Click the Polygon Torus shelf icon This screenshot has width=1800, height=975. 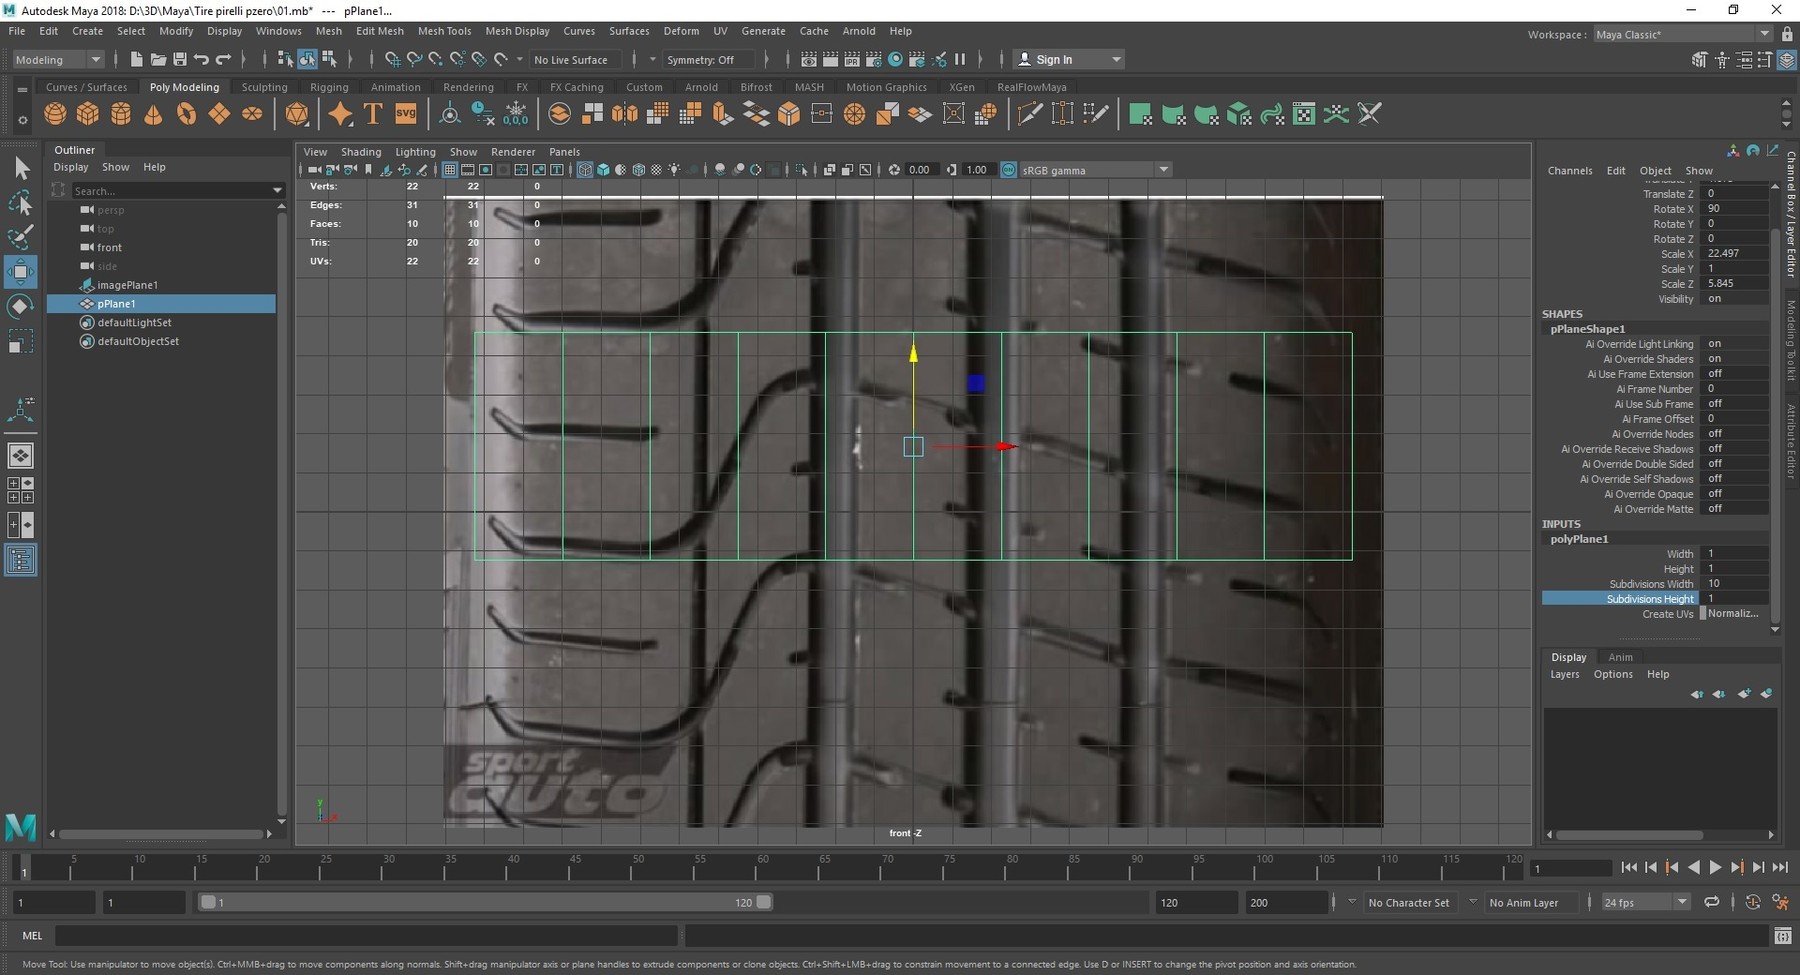186,113
